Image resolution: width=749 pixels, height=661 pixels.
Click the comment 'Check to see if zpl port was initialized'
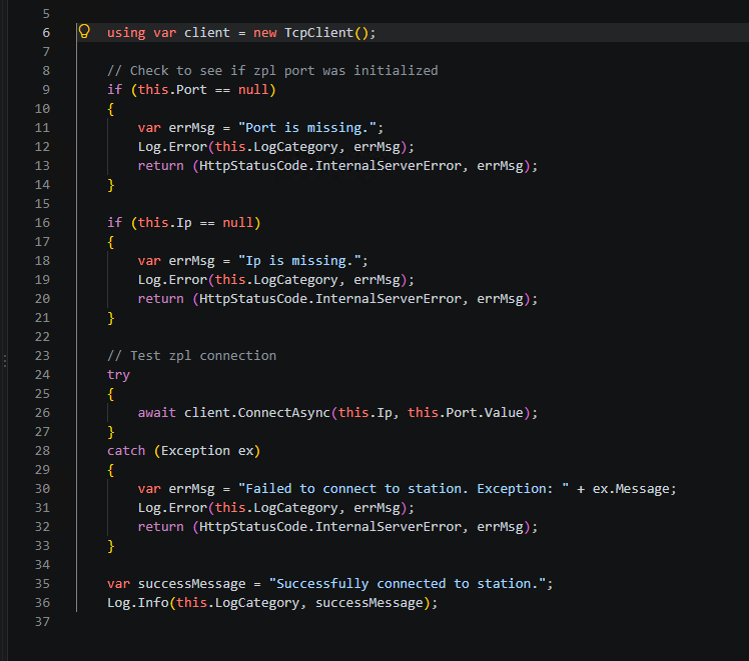pyautogui.click(x=272, y=71)
